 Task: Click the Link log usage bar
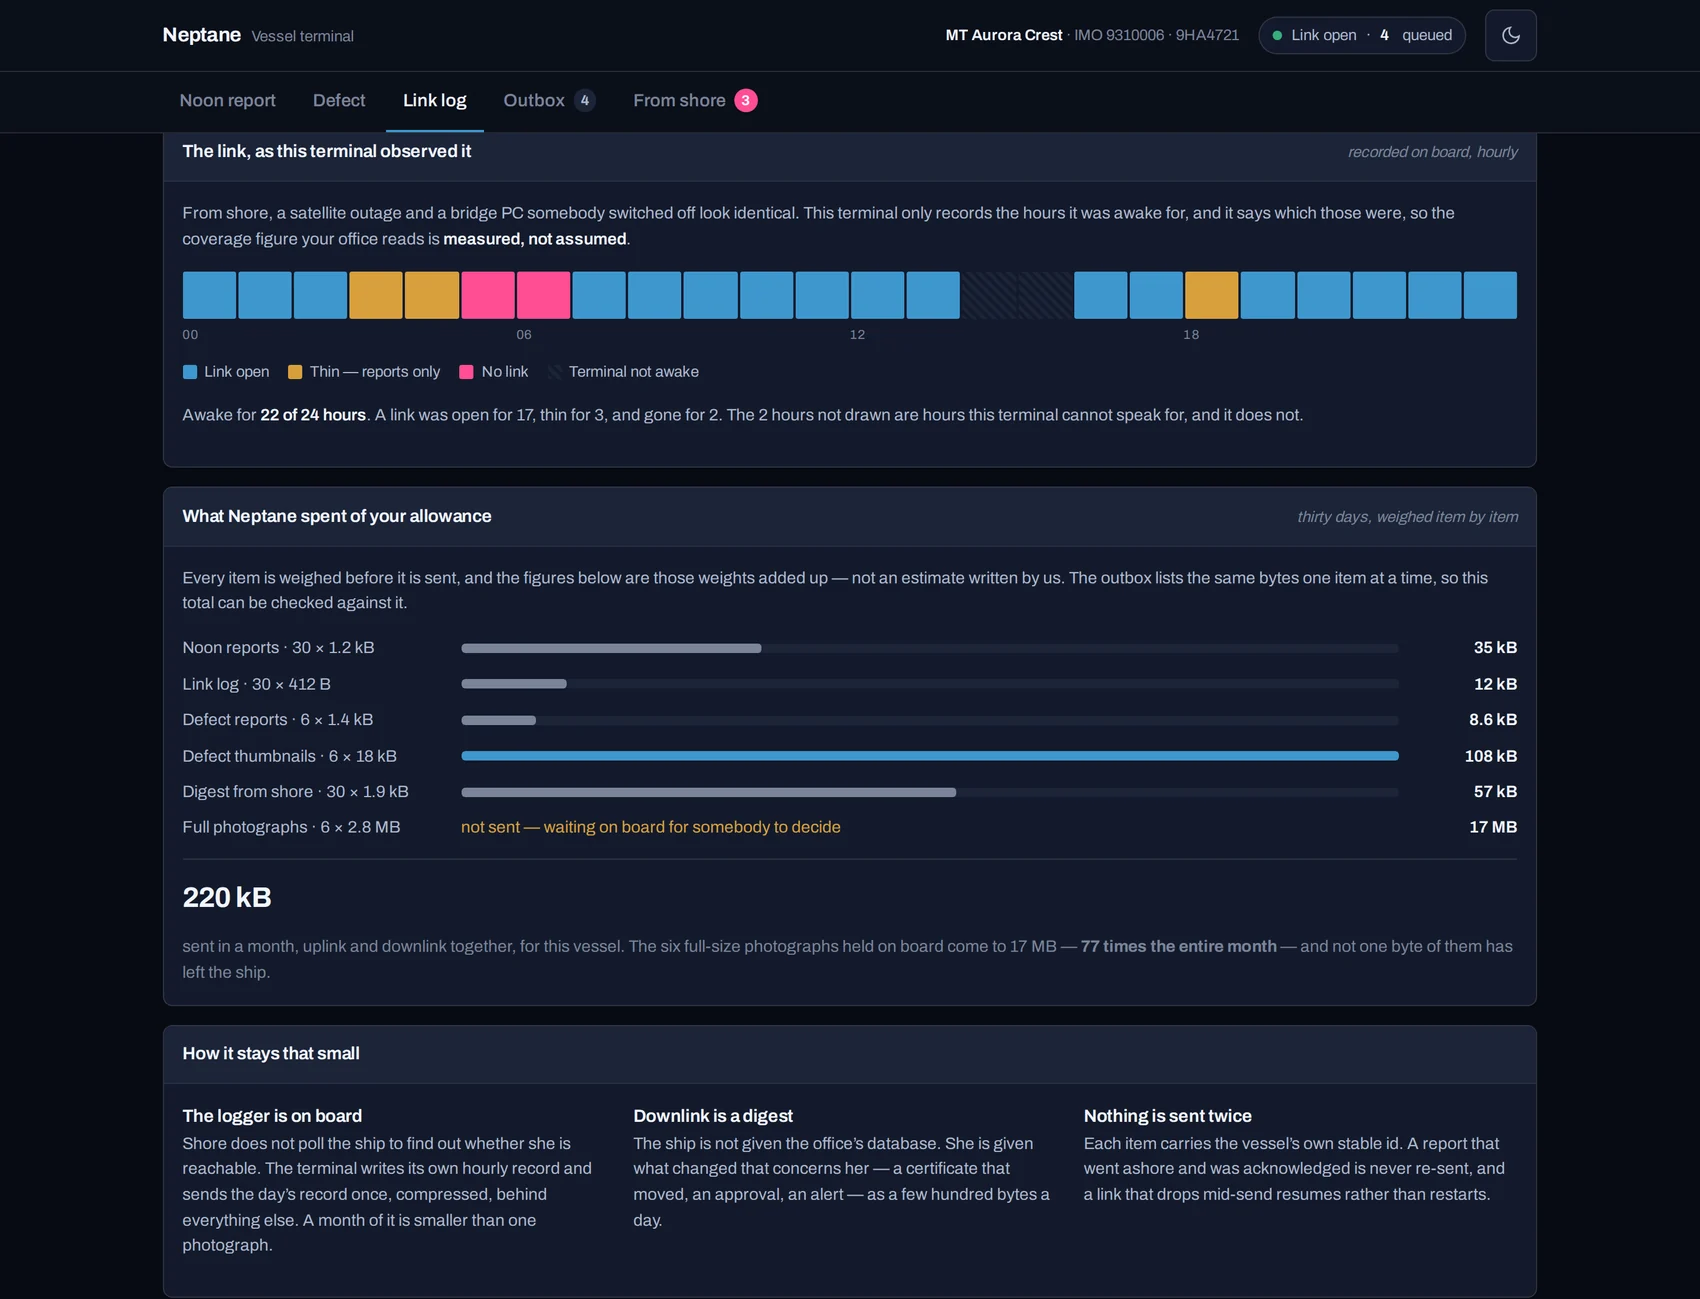[x=929, y=684]
